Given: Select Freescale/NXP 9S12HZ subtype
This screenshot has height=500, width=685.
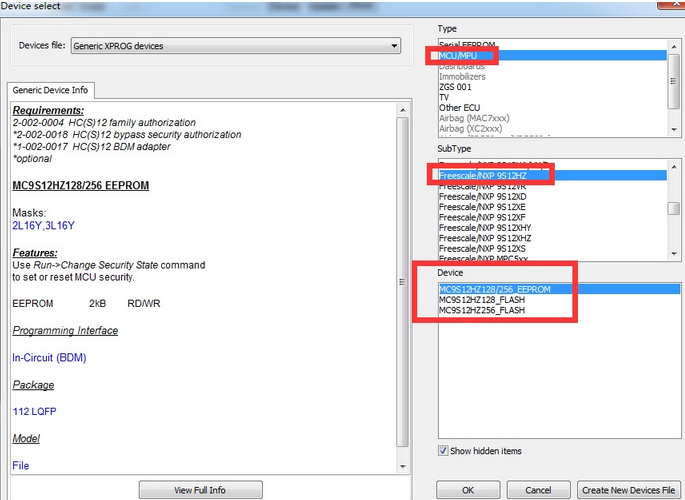Looking at the screenshot, I should click(553, 176).
